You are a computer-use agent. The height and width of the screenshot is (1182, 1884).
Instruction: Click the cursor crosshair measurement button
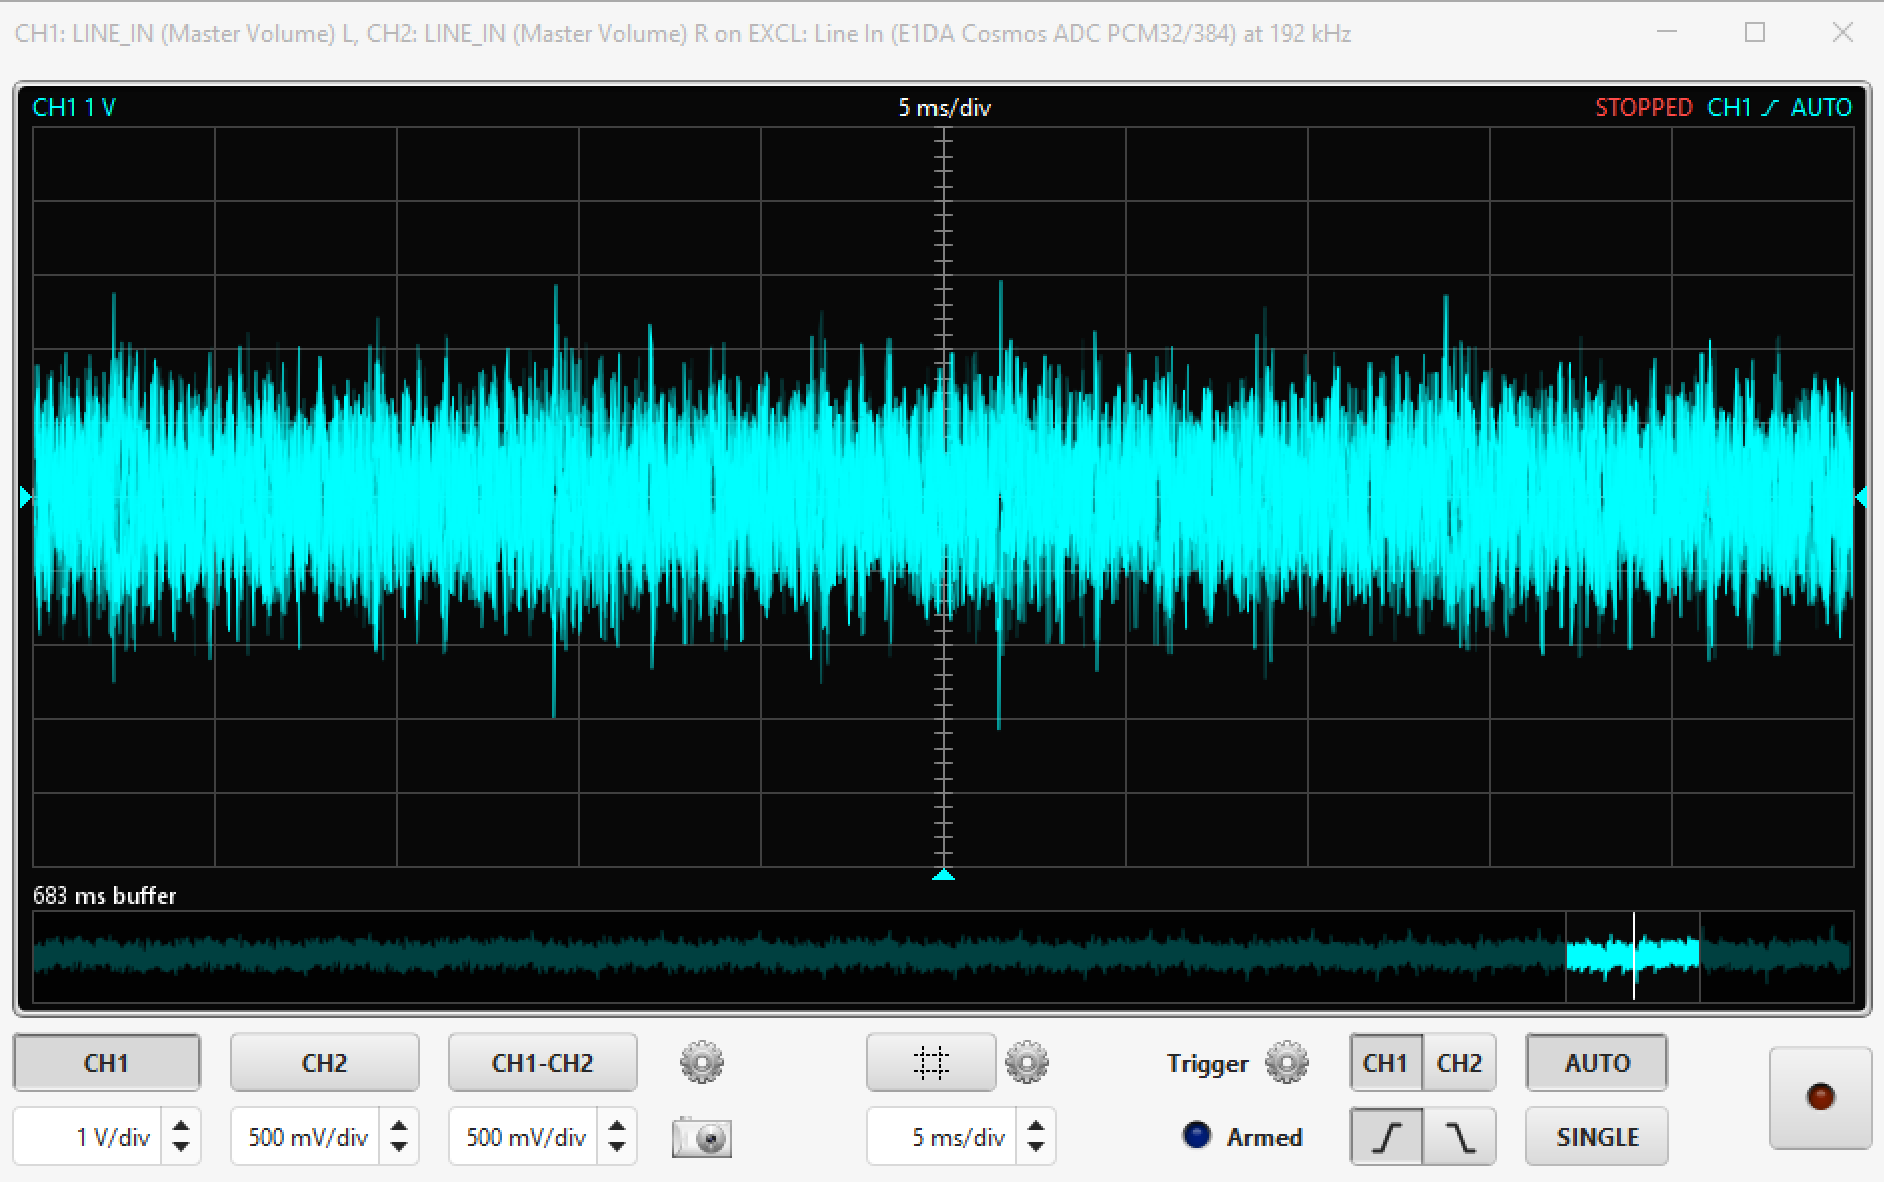point(931,1062)
